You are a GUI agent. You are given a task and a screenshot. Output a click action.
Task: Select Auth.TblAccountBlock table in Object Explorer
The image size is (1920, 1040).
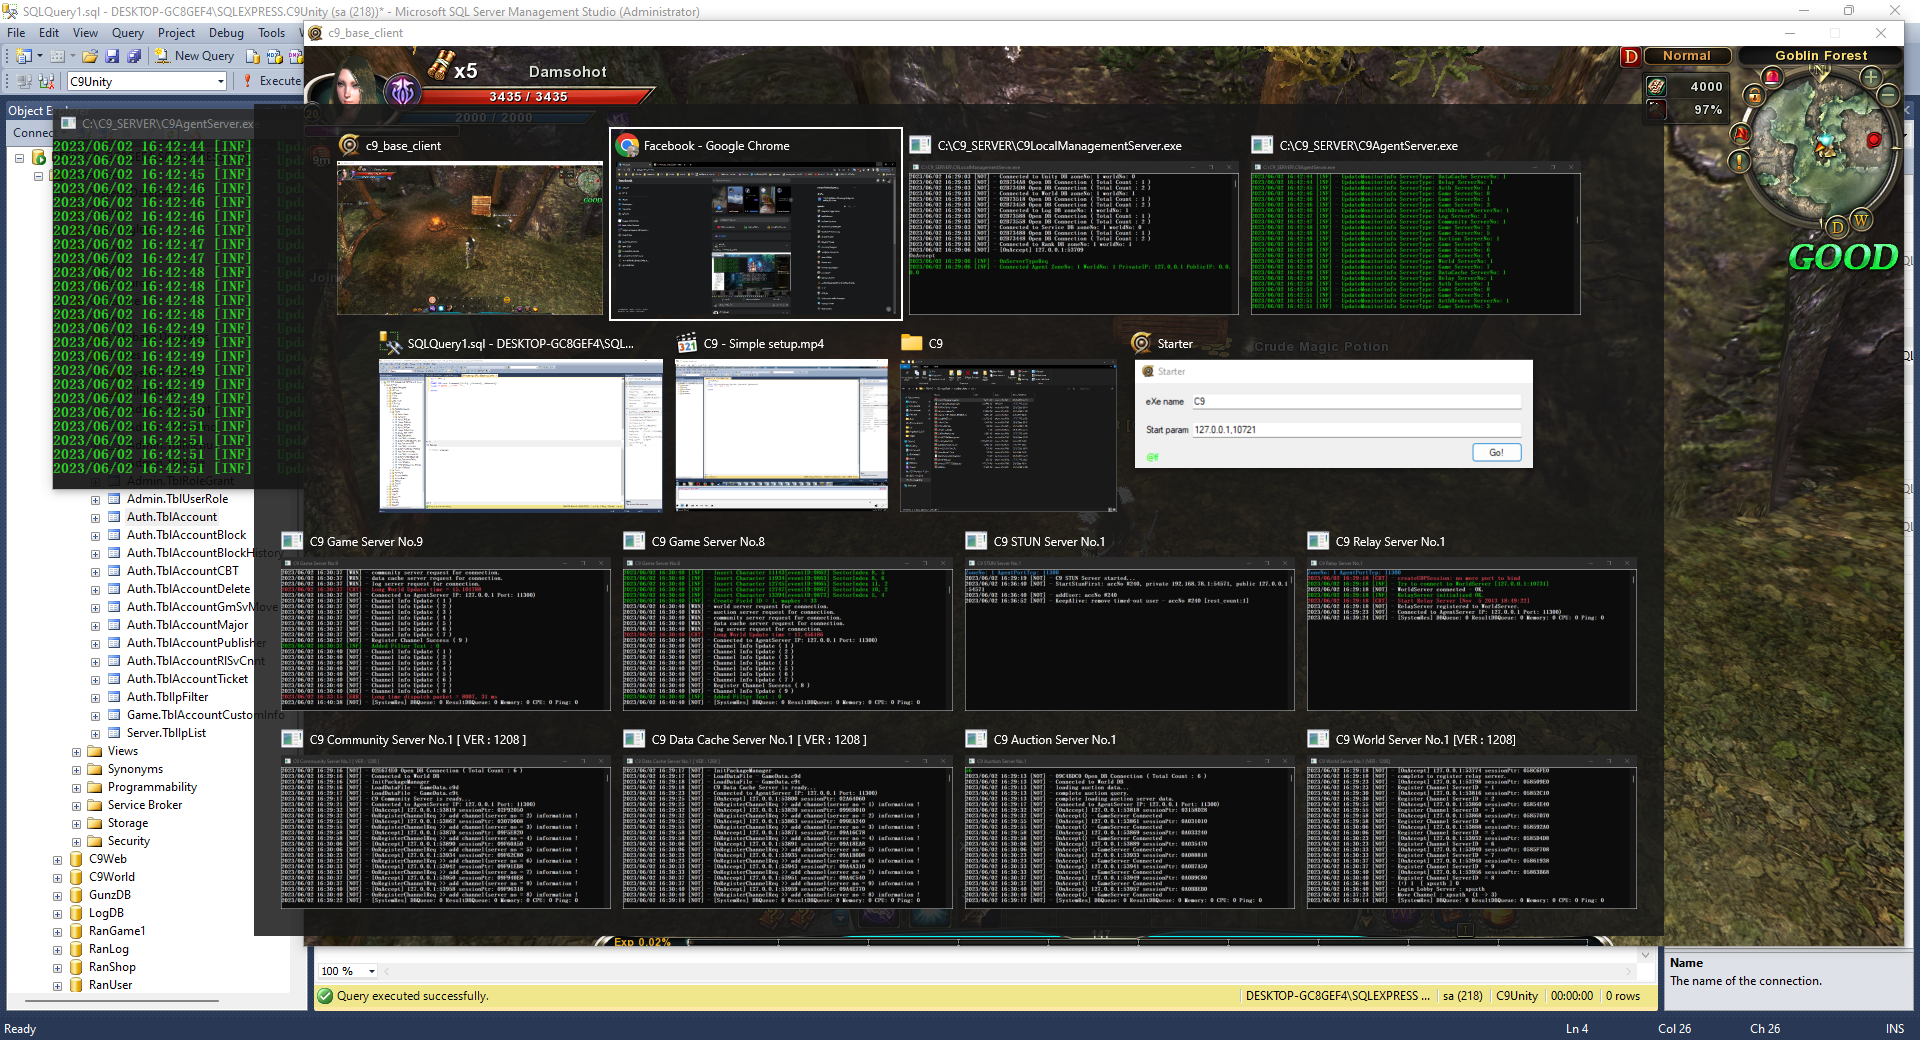pos(186,535)
